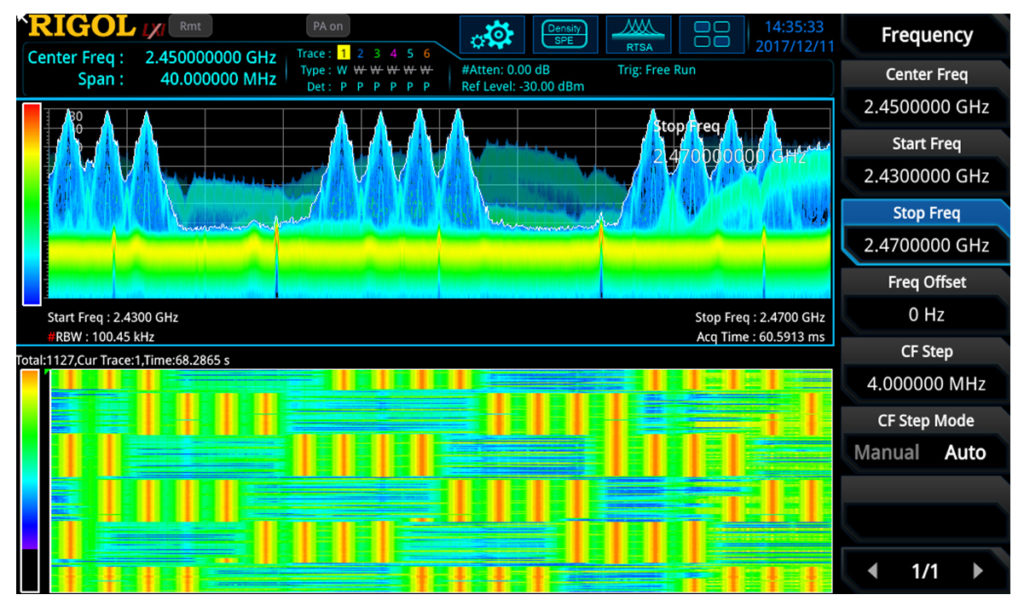Screen dimensions: 1024x606
Task: Go to previous softkey page with left arrow
Action: (872, 570)
